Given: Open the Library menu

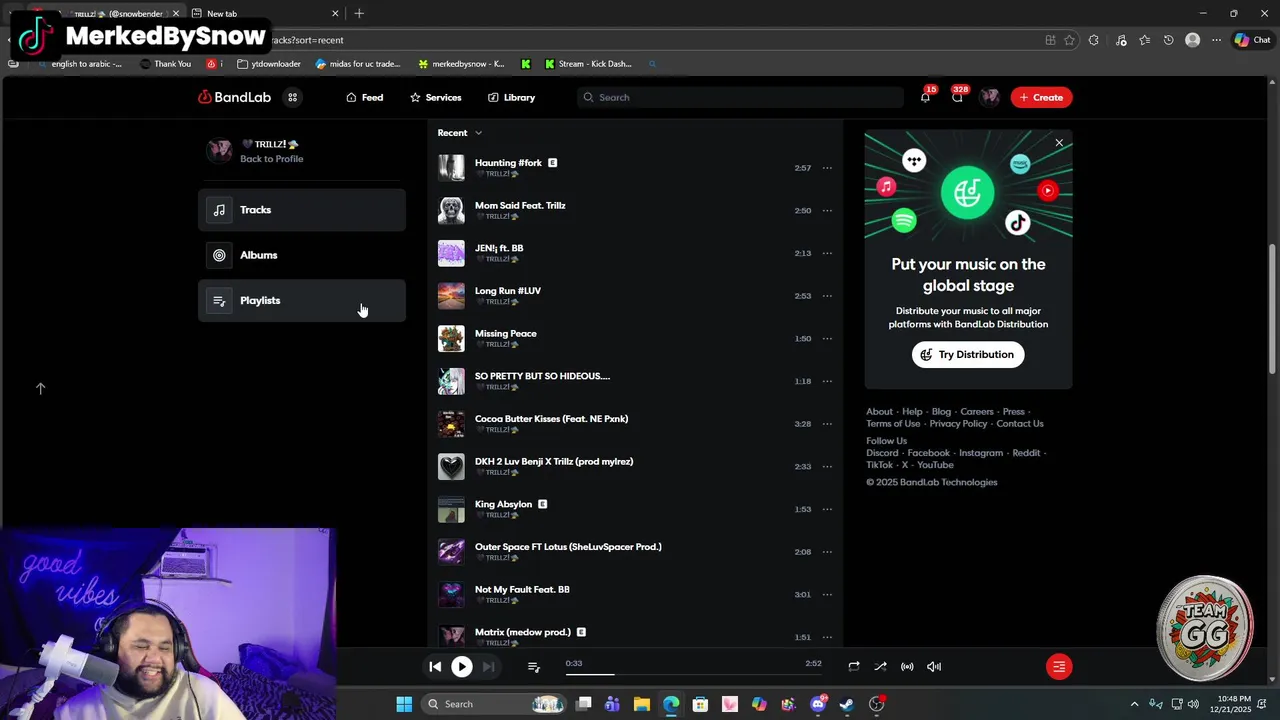Looking at the screenshot, I should 511,97.
